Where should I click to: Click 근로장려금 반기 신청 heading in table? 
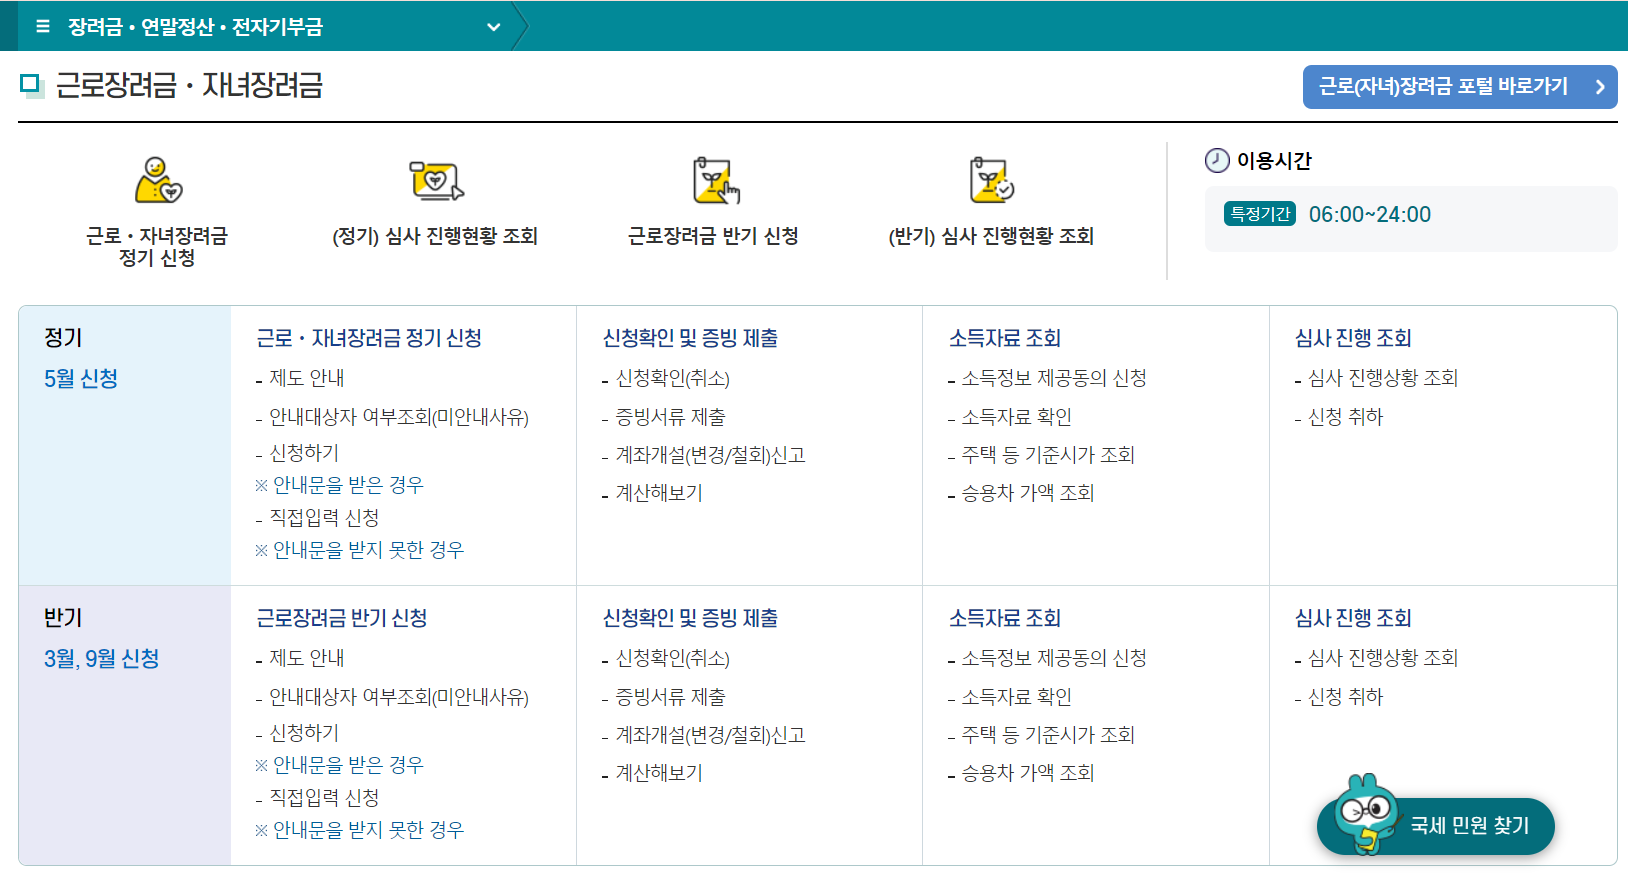(x=342, y=618)
